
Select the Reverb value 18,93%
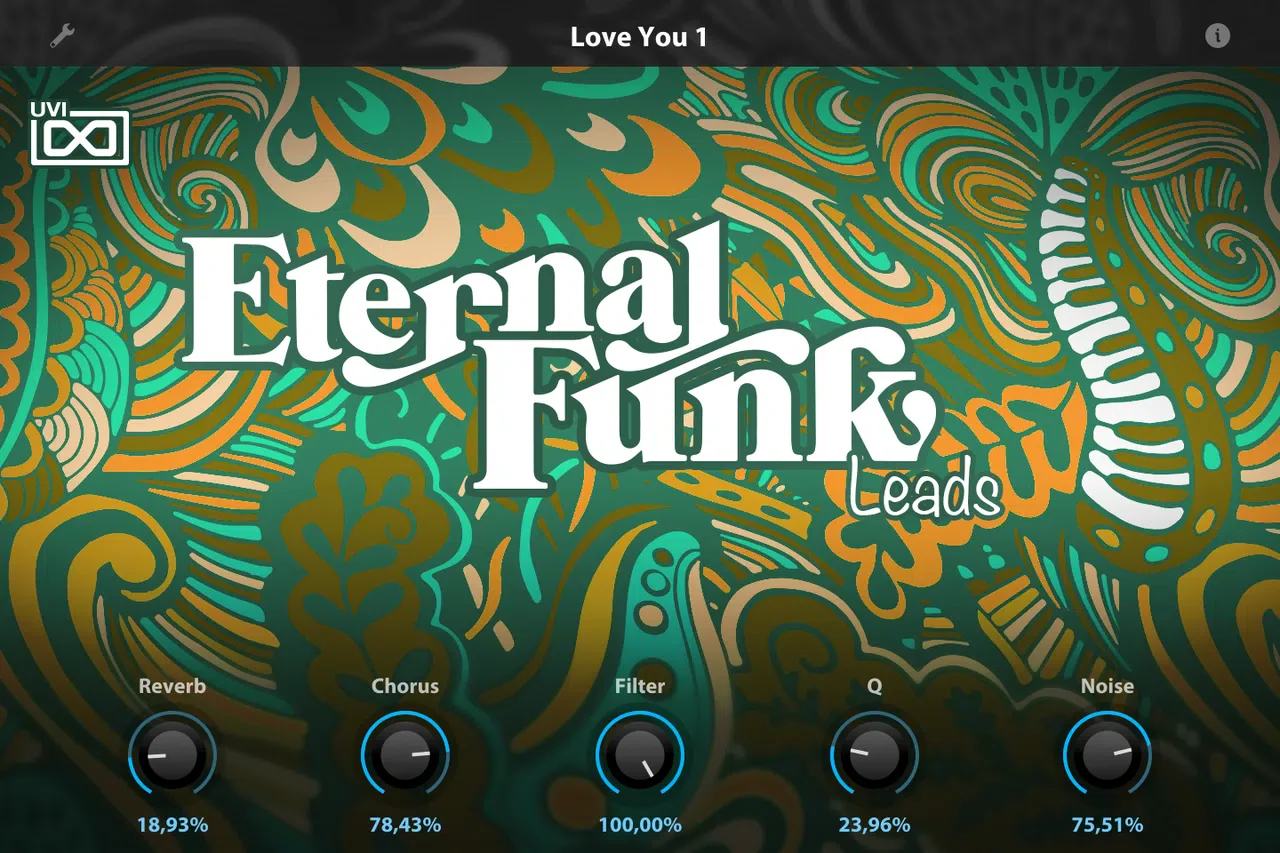click(x=172, y=825)
